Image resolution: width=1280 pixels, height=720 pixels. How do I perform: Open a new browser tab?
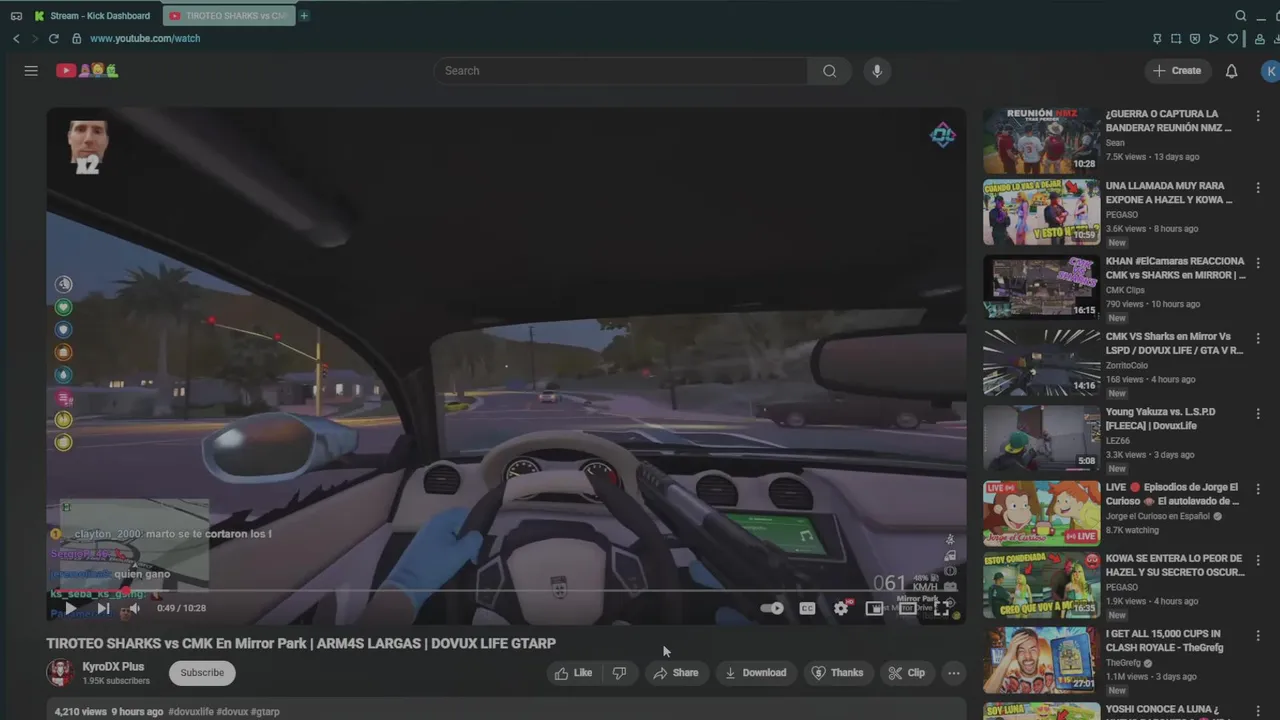click(304, 16)
